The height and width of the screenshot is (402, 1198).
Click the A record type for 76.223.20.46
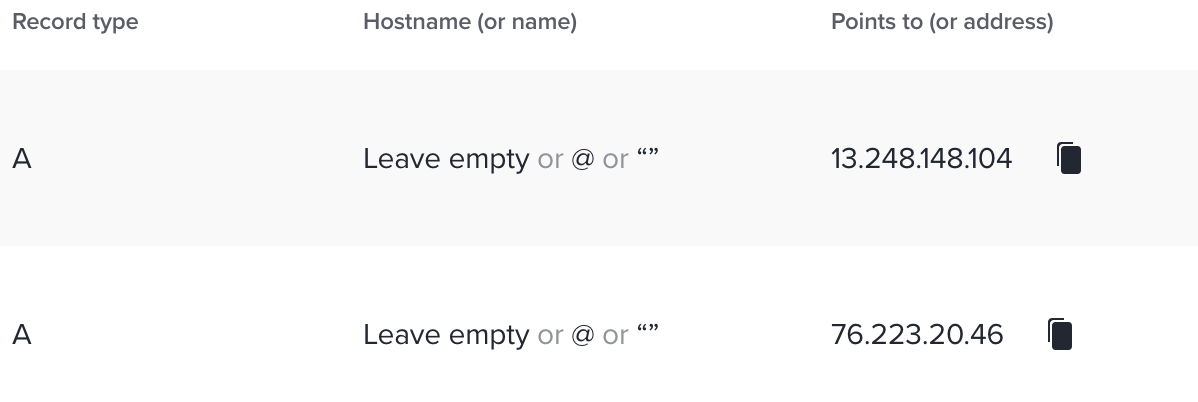pyautogui.click(x=21, y=335)
